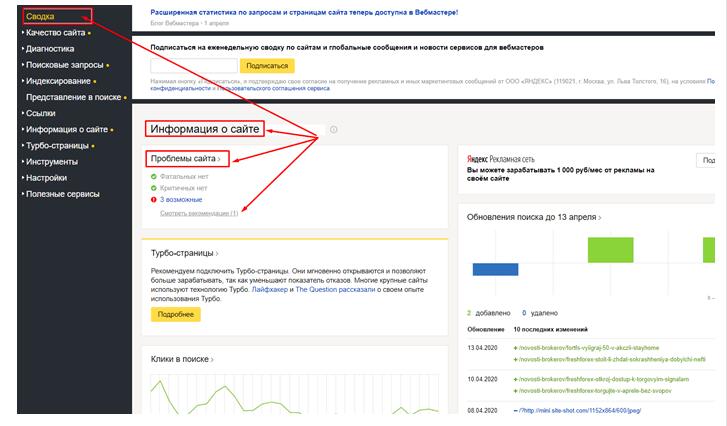This screenshot has height=426, width=727.
Task: Open the 3 возможные problems link
Action: click(x=181, y=200)
